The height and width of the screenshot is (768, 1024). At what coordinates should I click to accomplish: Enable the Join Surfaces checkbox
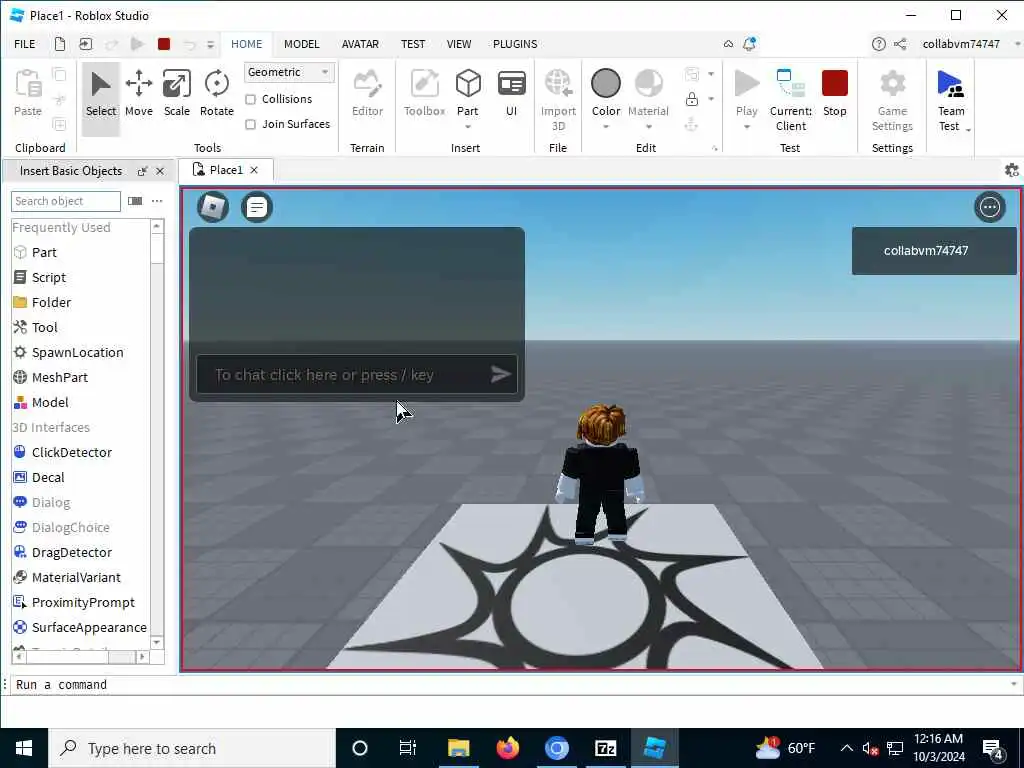(250, 124)
